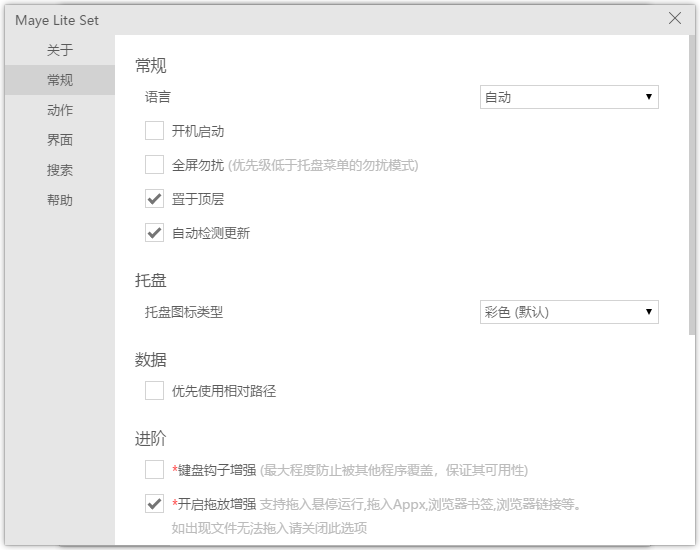
Task: Open the 语言 dropdown showing 自动
Action: coord(569,97)
